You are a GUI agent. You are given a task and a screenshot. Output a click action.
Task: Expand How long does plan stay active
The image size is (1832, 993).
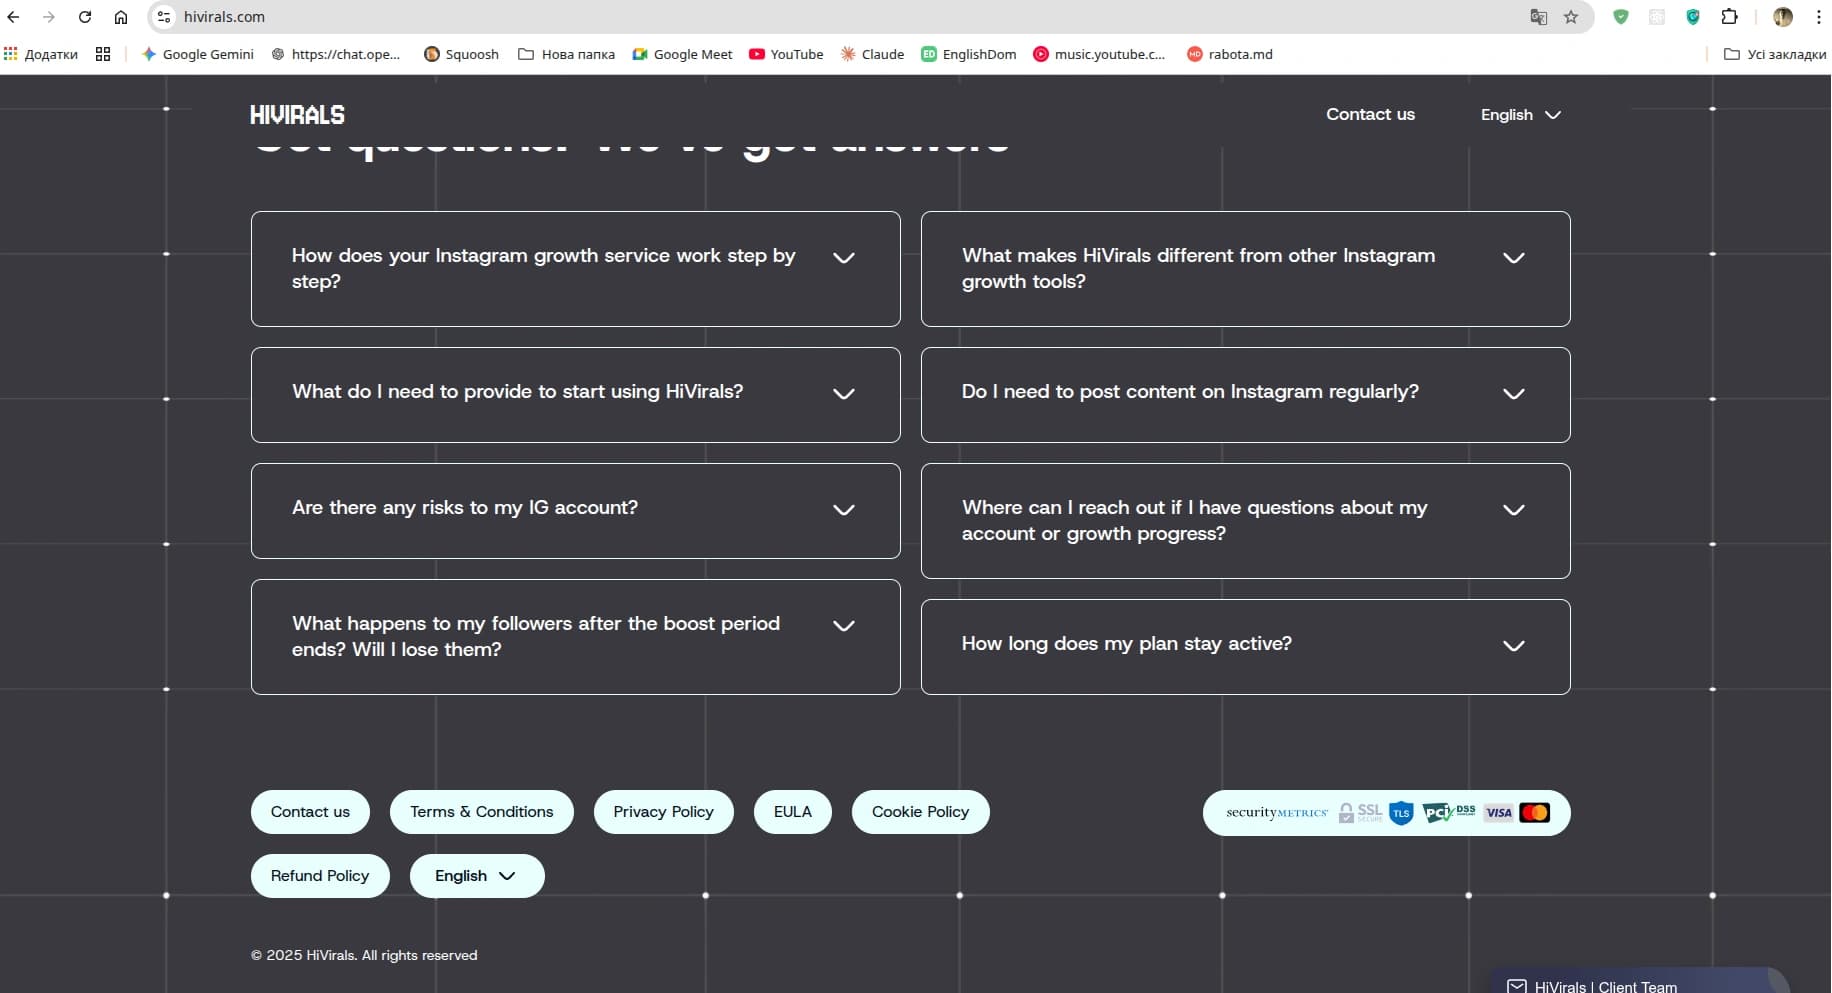(x=1245, y=647)
